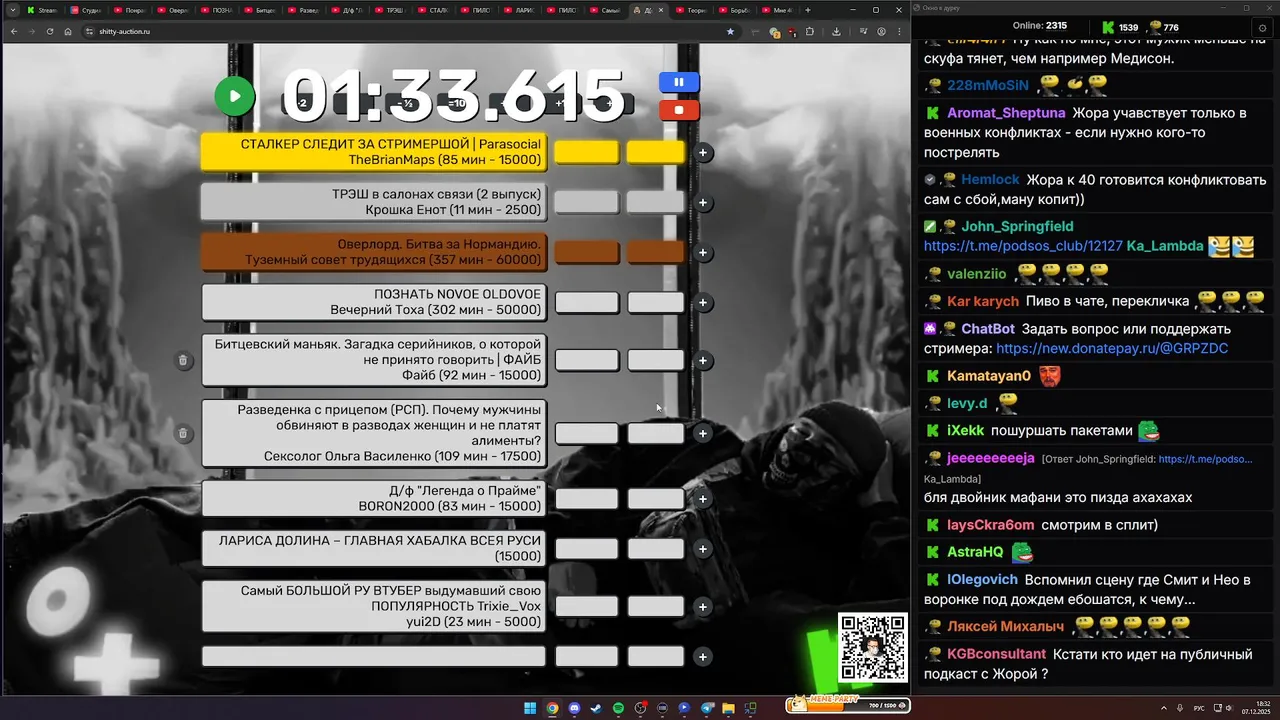Click the QR code image
Screen dimensions: 1280x720
872,647
